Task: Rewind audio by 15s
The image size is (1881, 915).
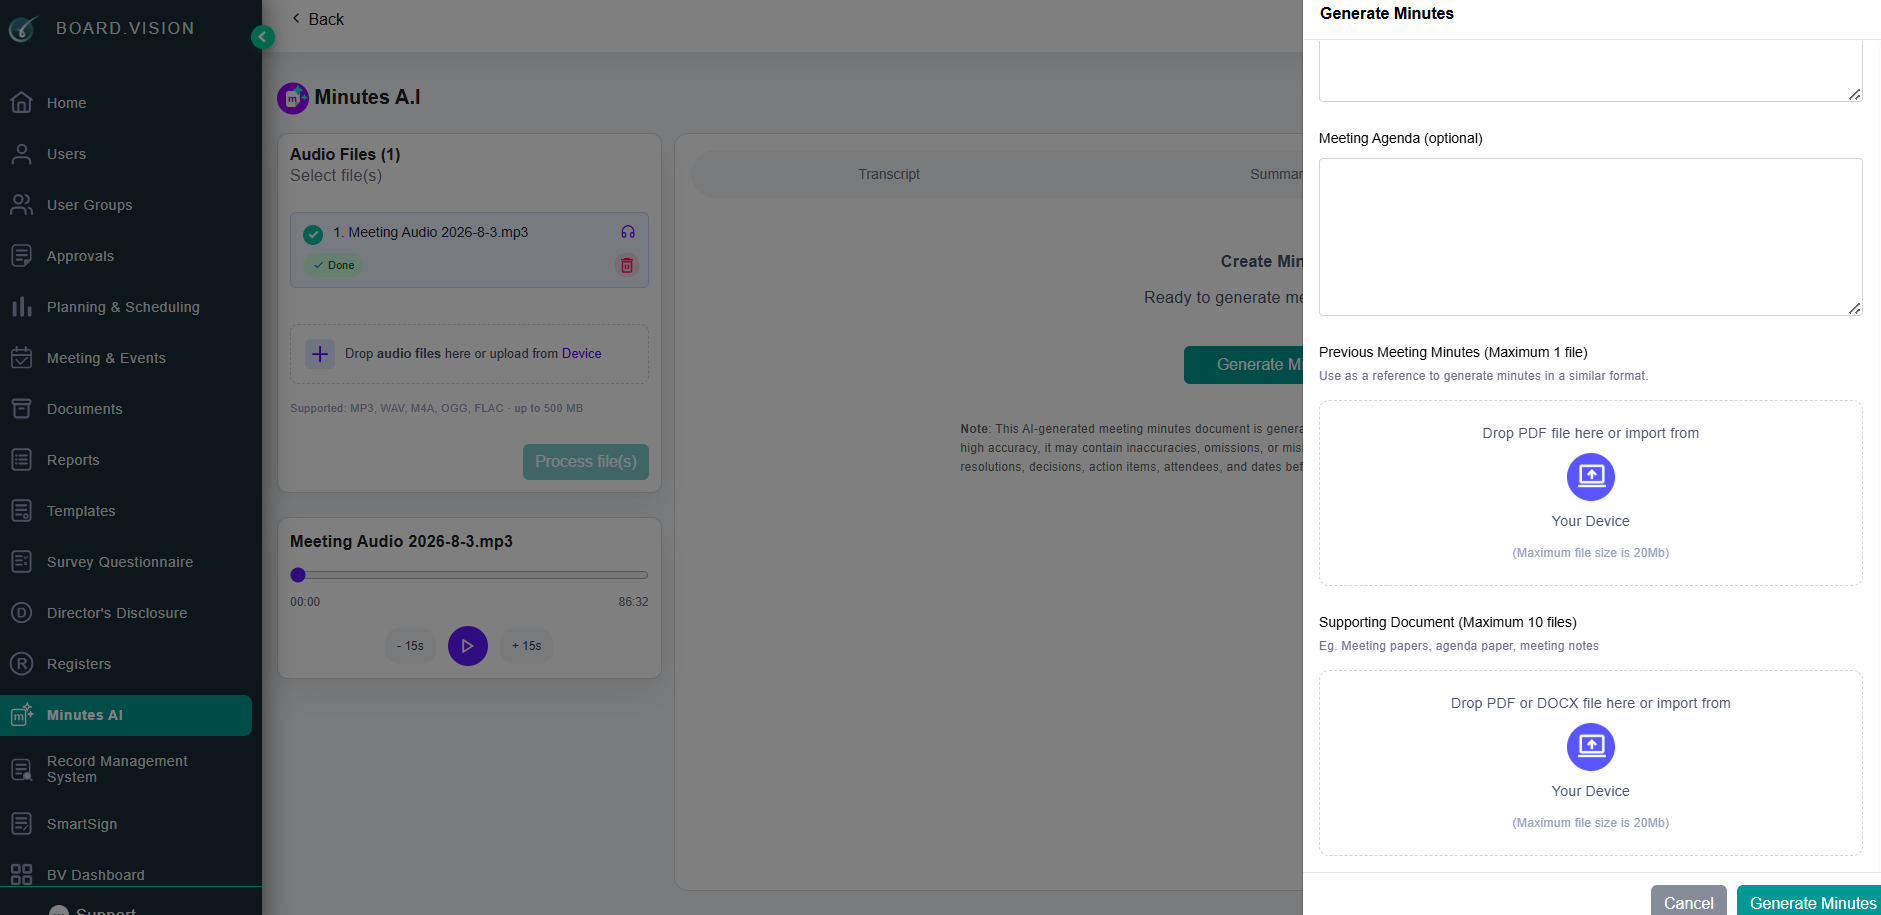Action: pyautogui.click(x=410, y=646)
